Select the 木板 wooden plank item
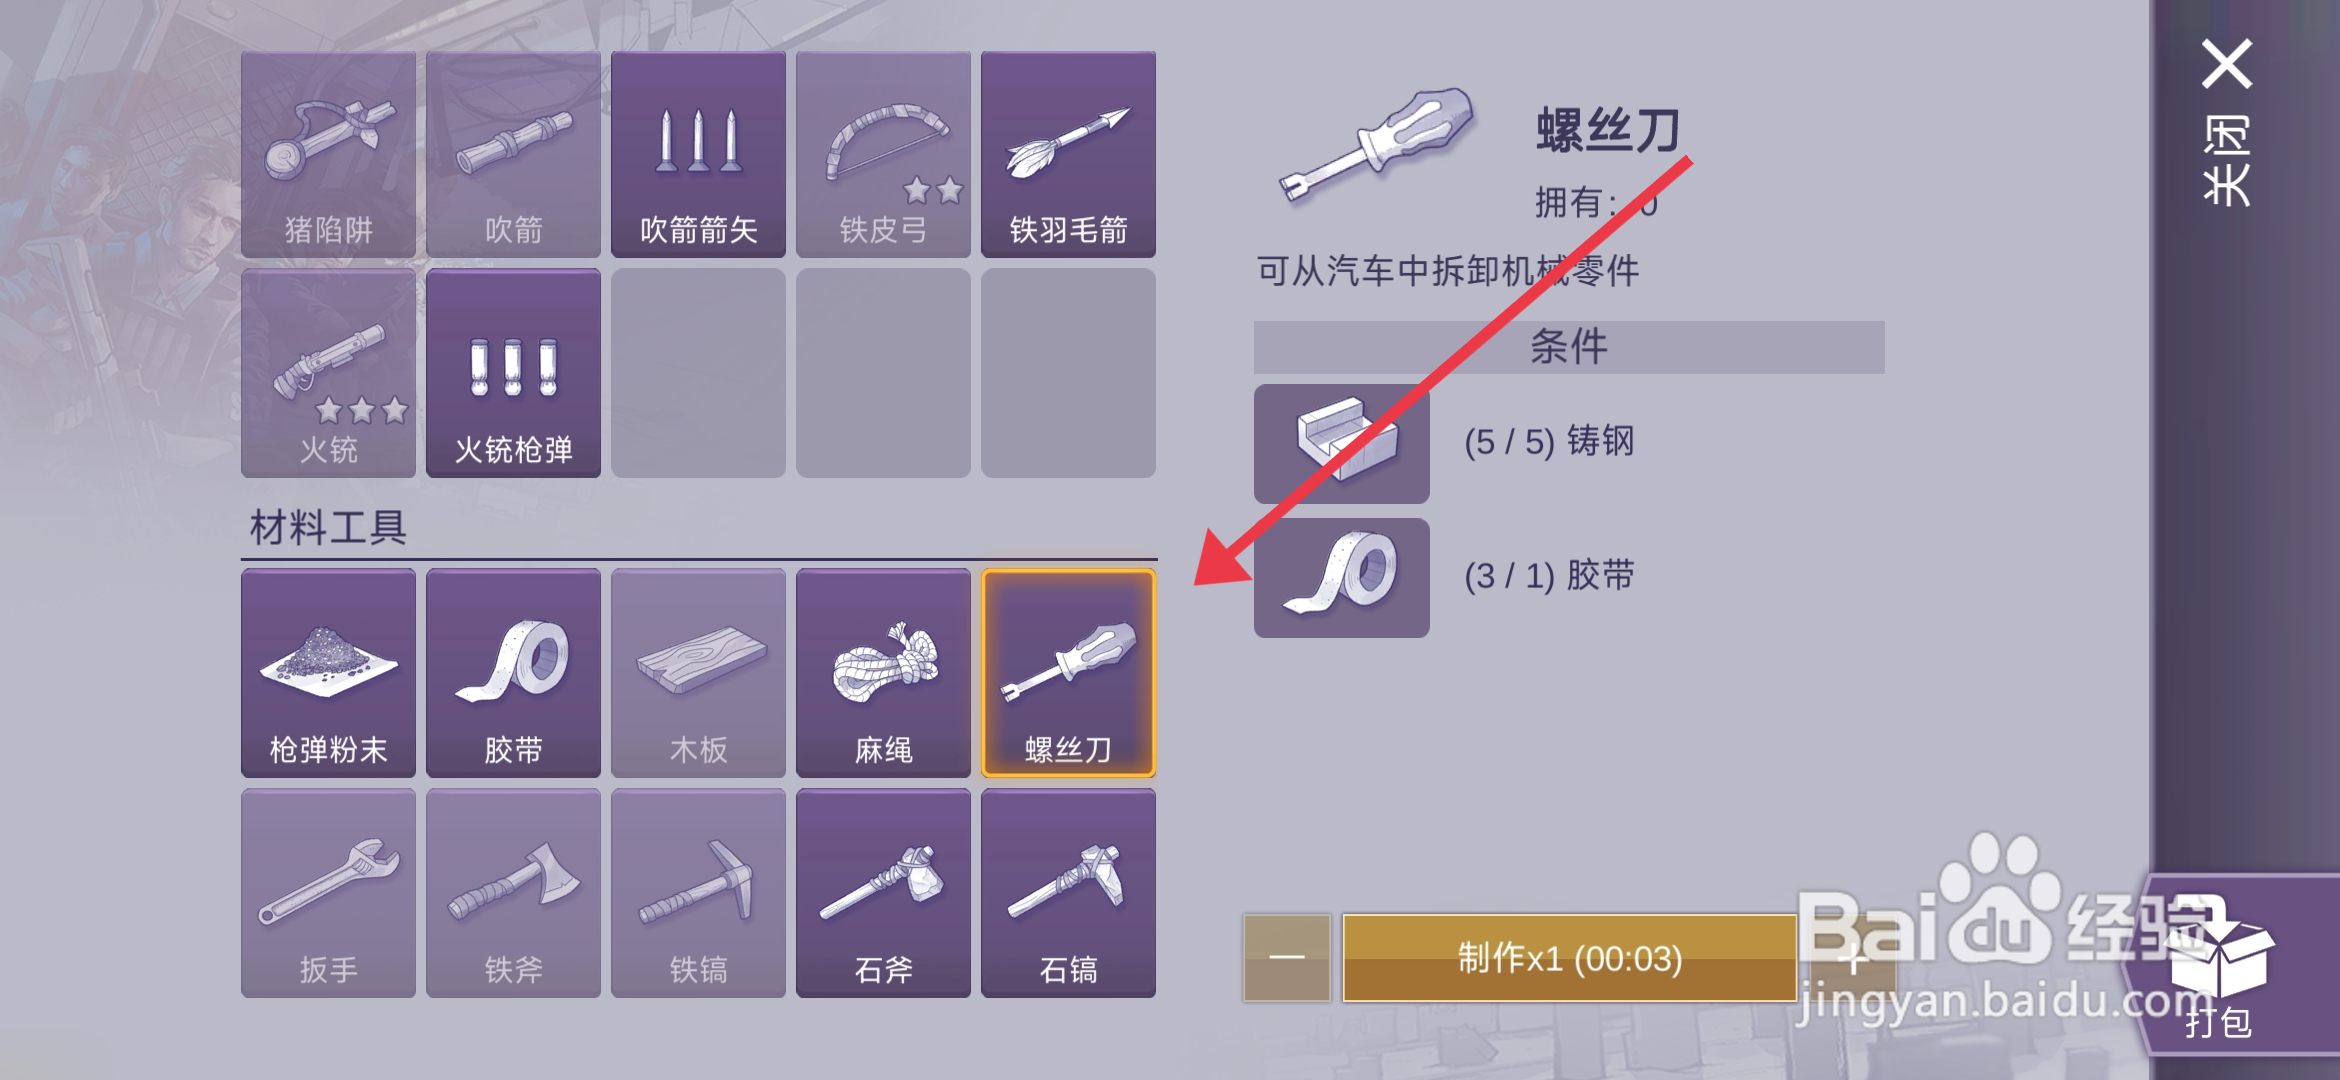Image resolution: width=2340 pixels, height=1080 pixels. (698, 673)
